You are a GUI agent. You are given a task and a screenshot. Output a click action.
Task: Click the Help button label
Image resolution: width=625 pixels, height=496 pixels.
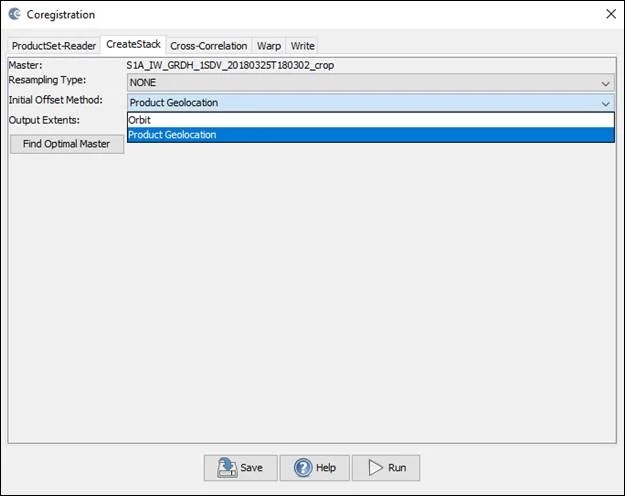pyautogui.click(x=326, y=468)
